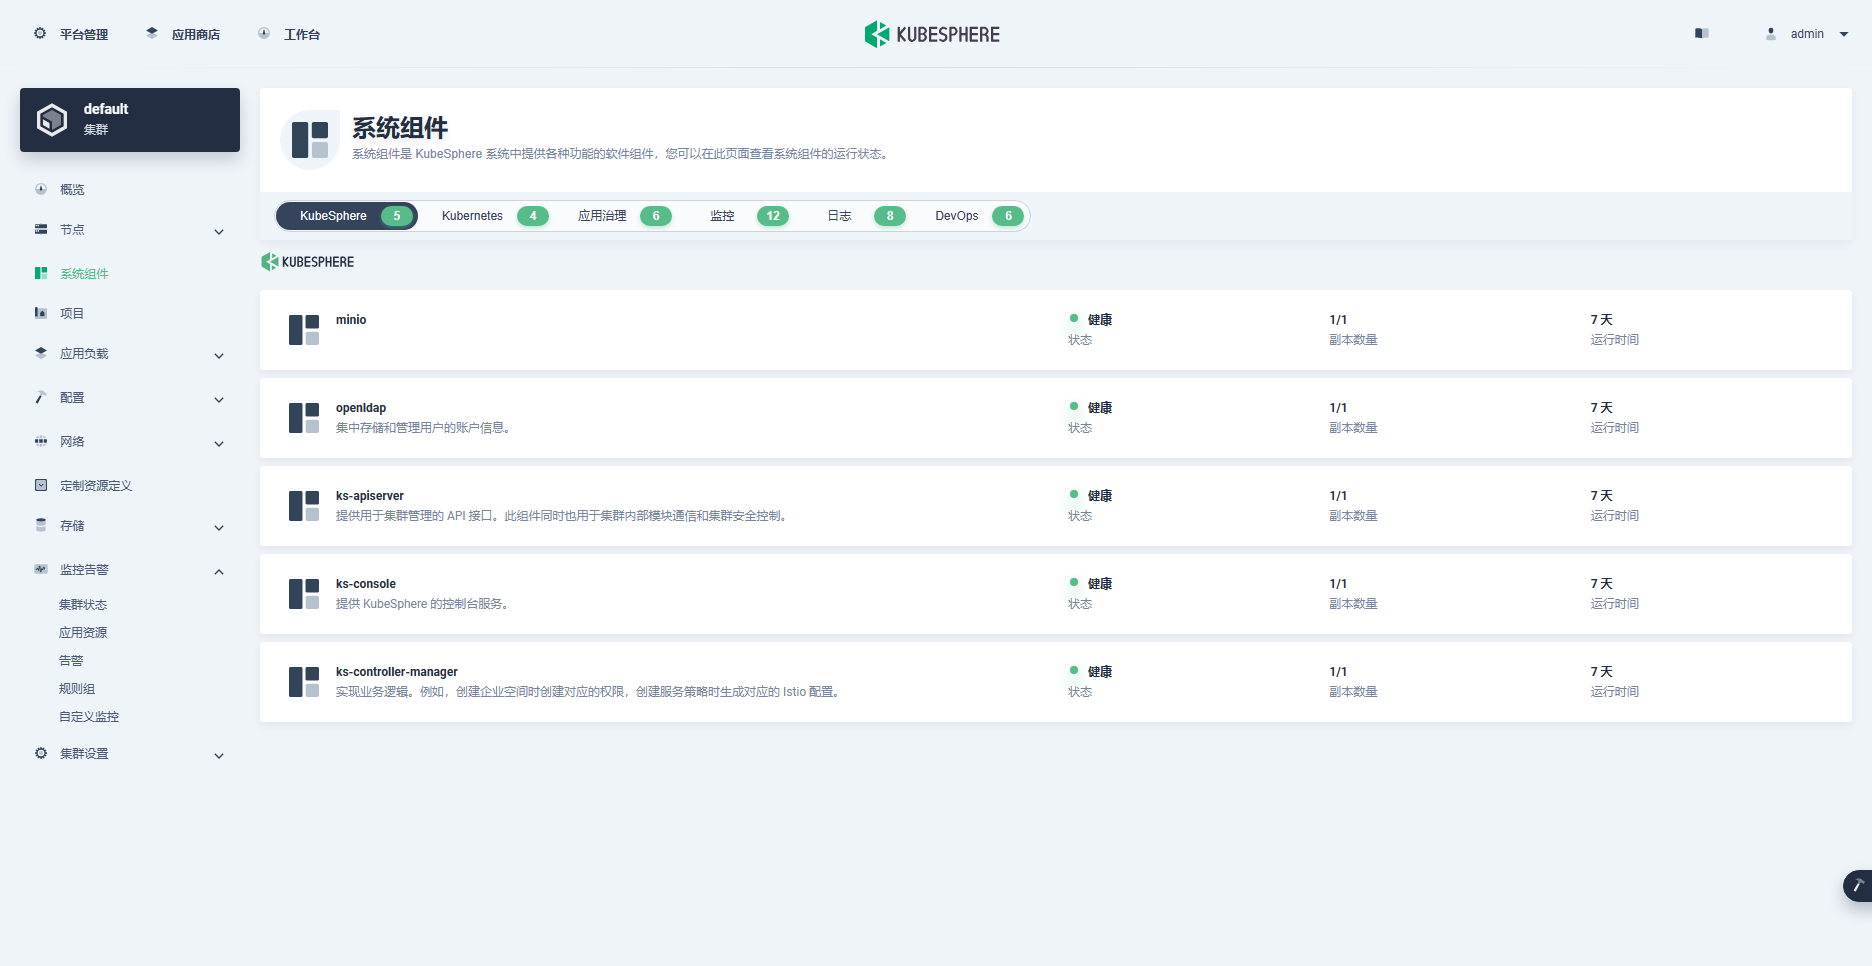Click the ks-controller-manager component name

point(397,672)
